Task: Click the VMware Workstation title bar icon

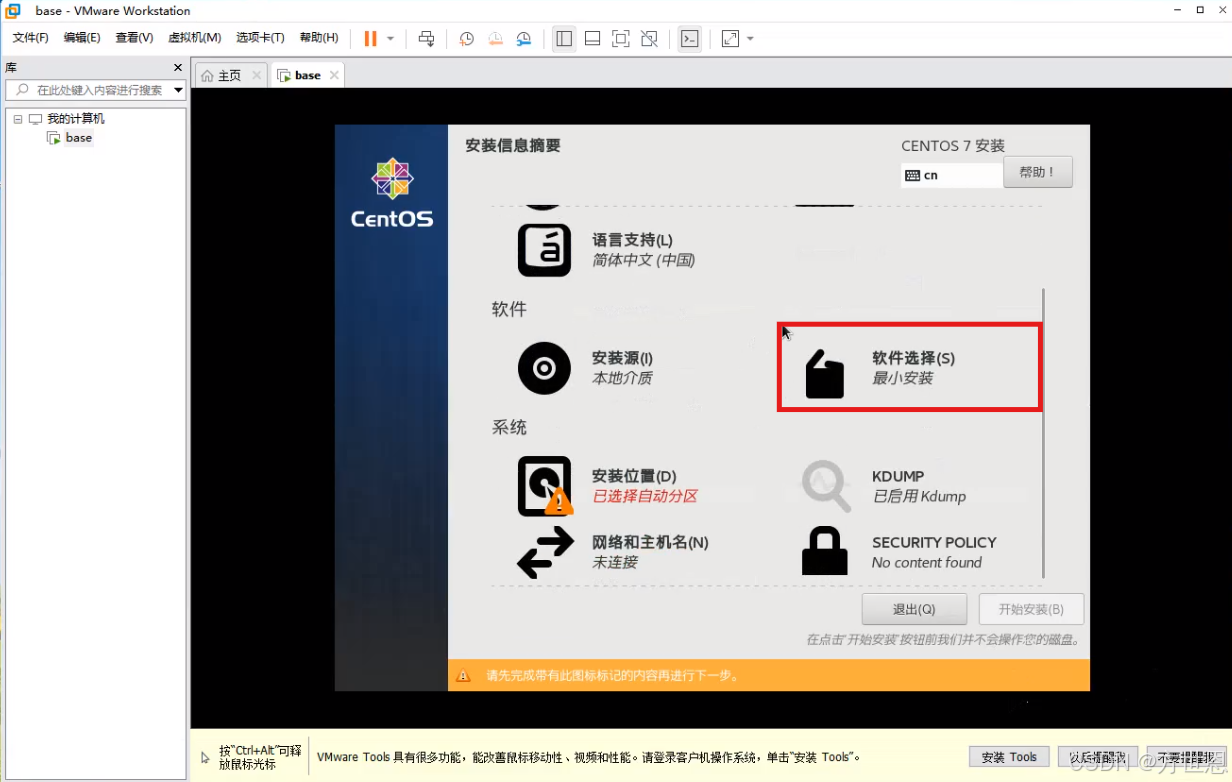Action: (13, 11)
